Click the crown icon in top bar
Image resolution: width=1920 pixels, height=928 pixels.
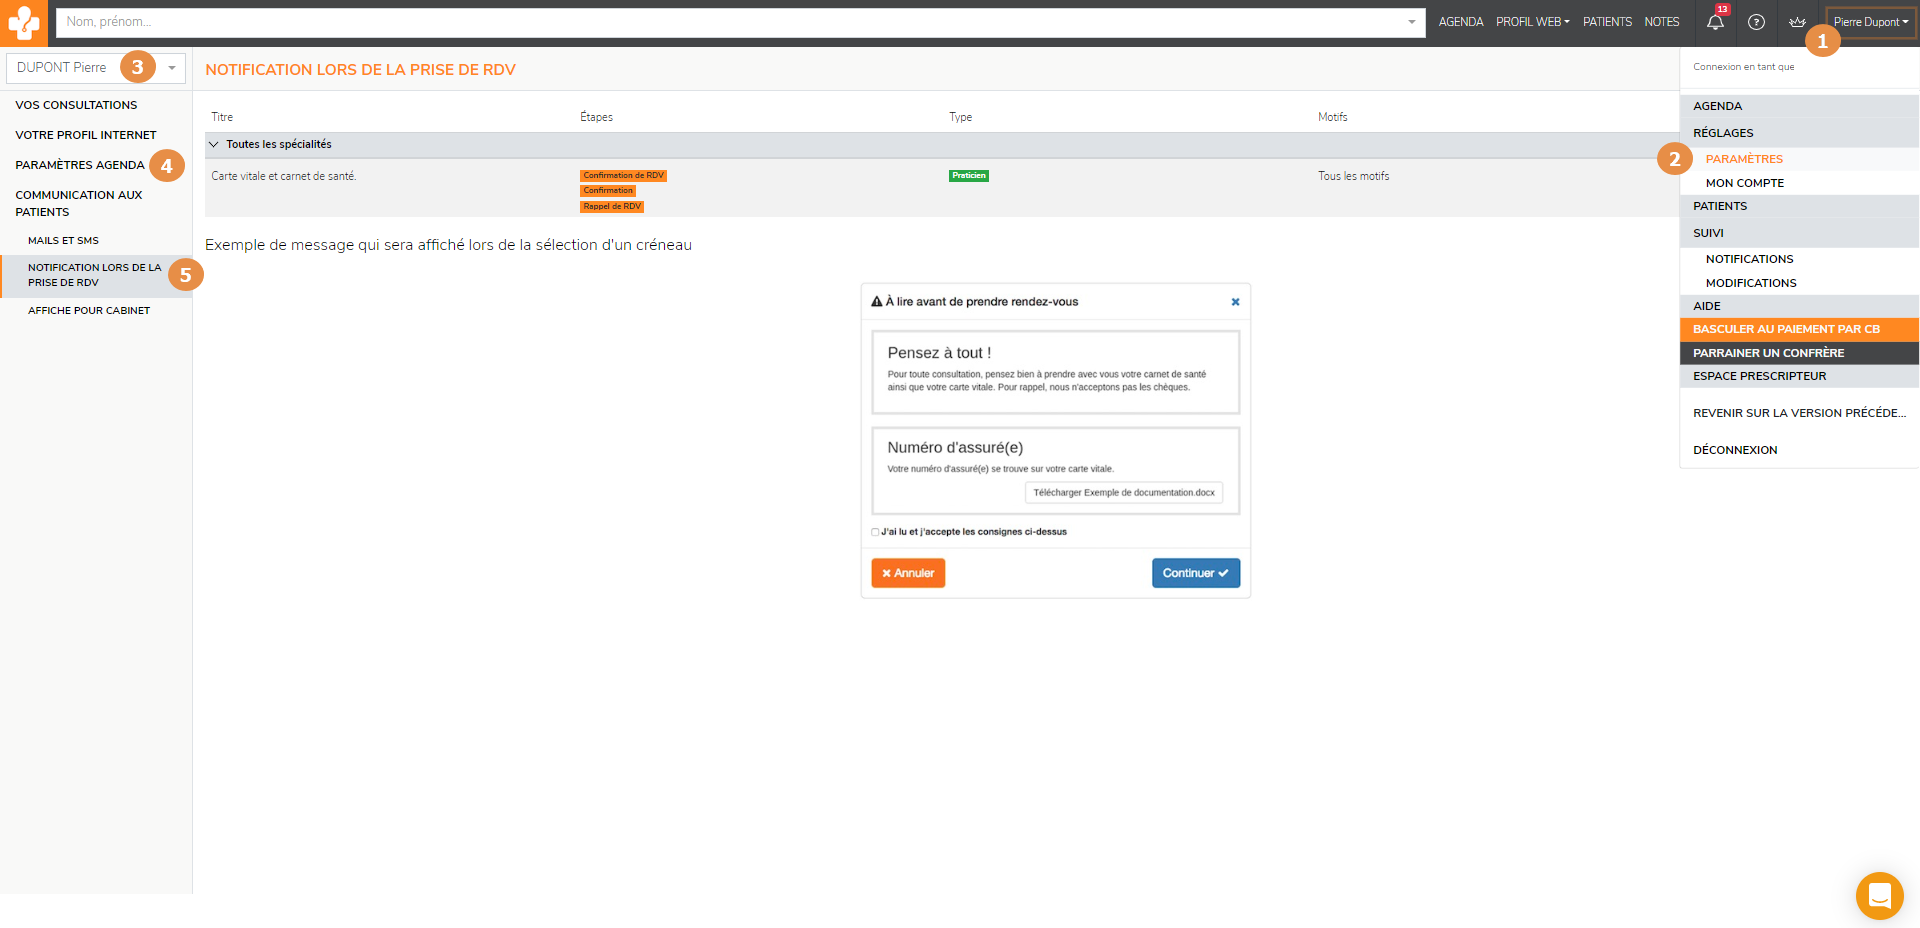(x=1797, y=22)
